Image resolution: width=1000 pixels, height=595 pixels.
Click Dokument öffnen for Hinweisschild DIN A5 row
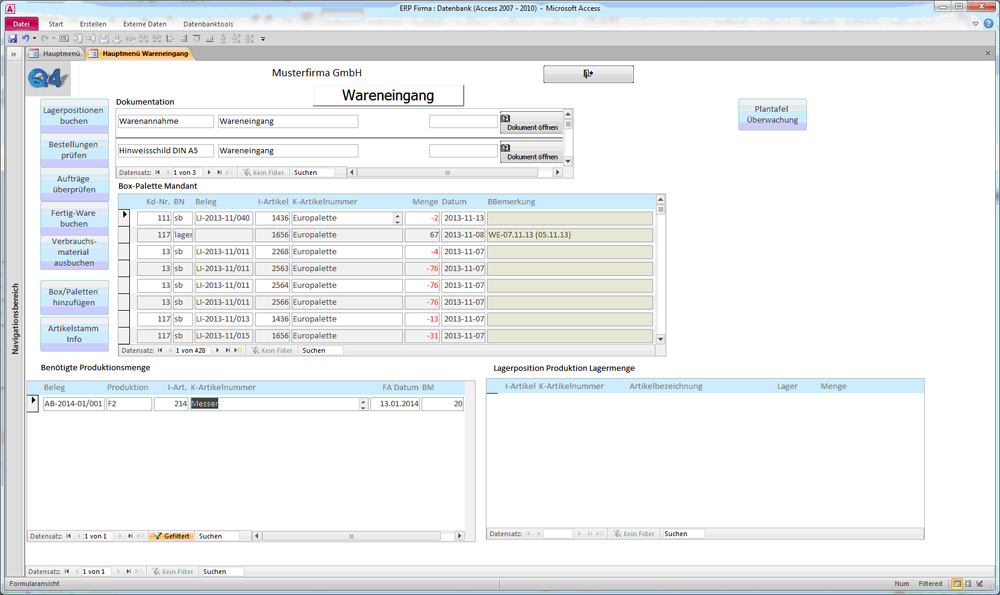point(532,152)
